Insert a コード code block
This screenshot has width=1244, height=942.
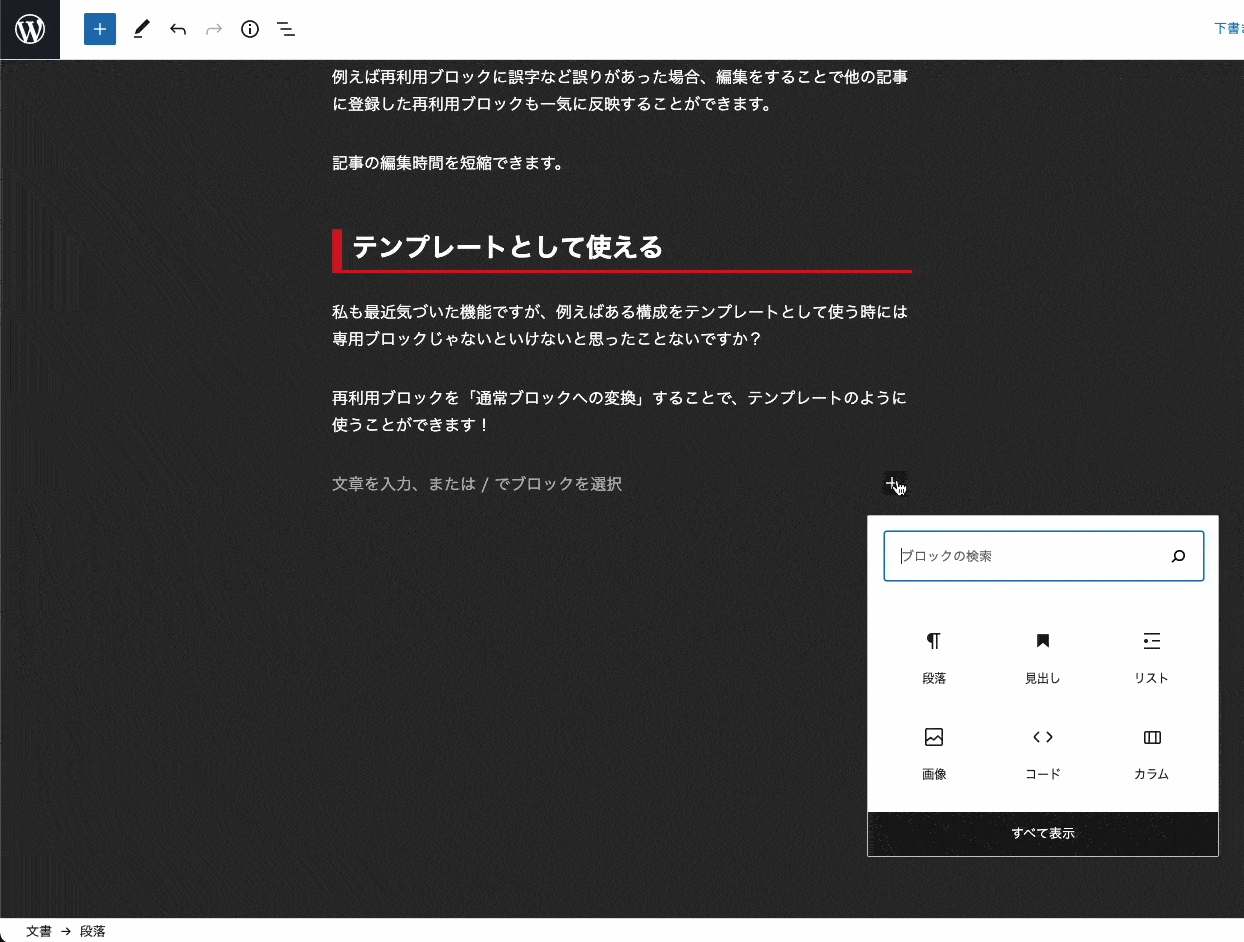pos(1042,753)
